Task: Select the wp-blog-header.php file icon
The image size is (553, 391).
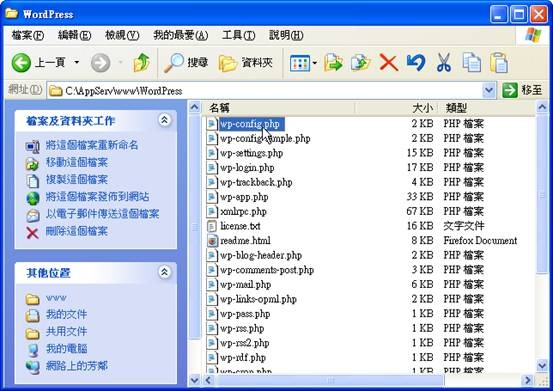Action: pos(212,256)
